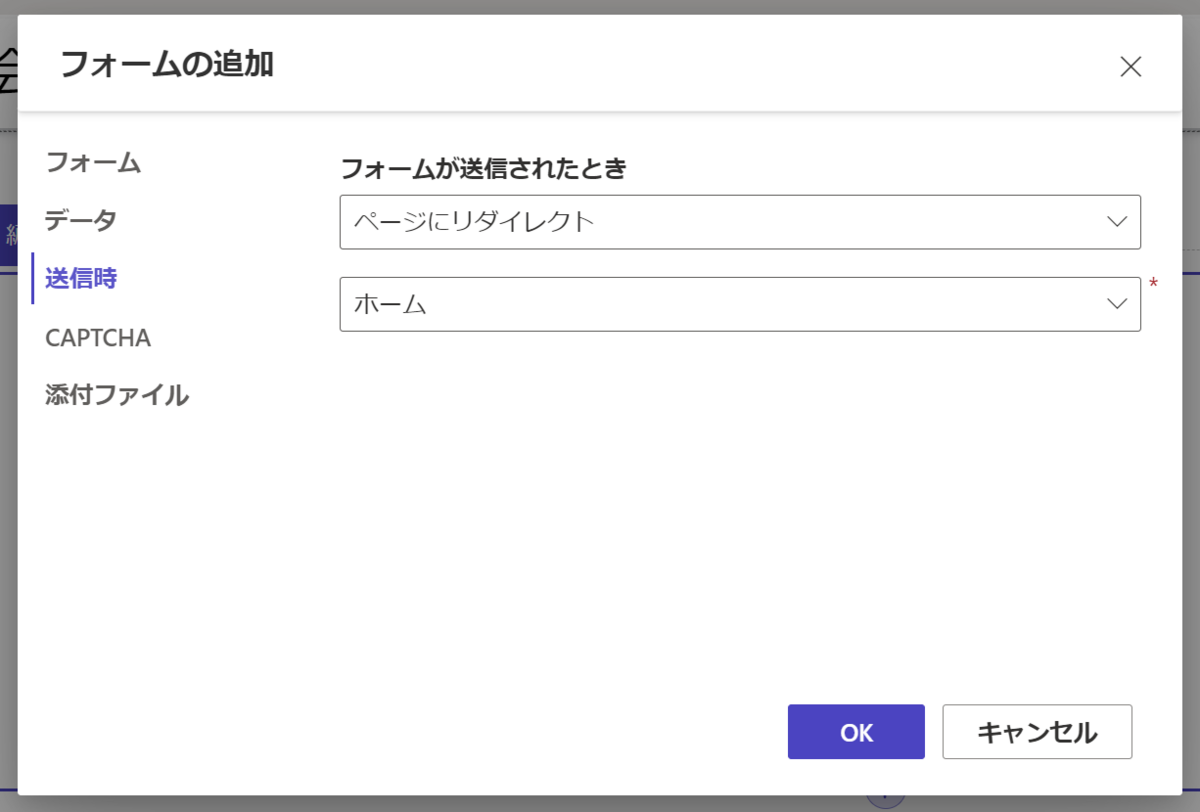Click the フォームの追加 dialog title
The image size is (1200, 812).
167,65
